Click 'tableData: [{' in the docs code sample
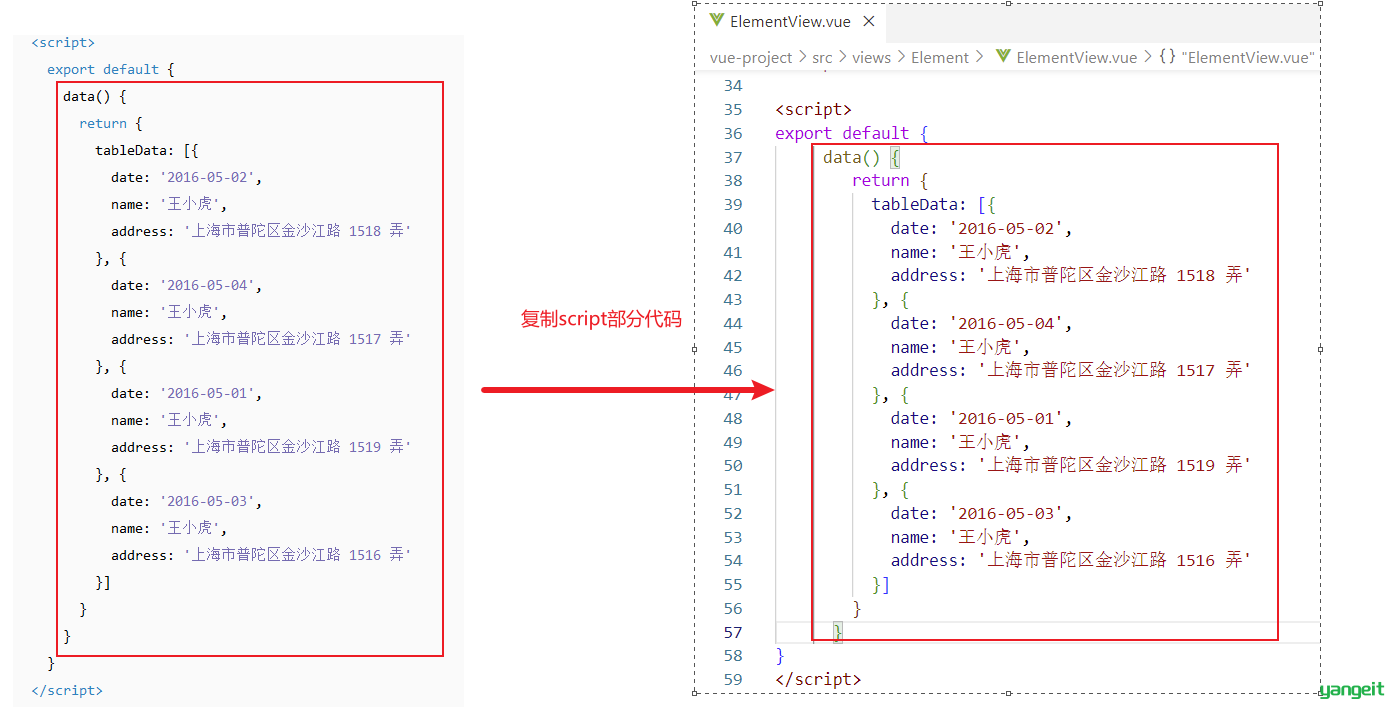 [x=147, y=151]
